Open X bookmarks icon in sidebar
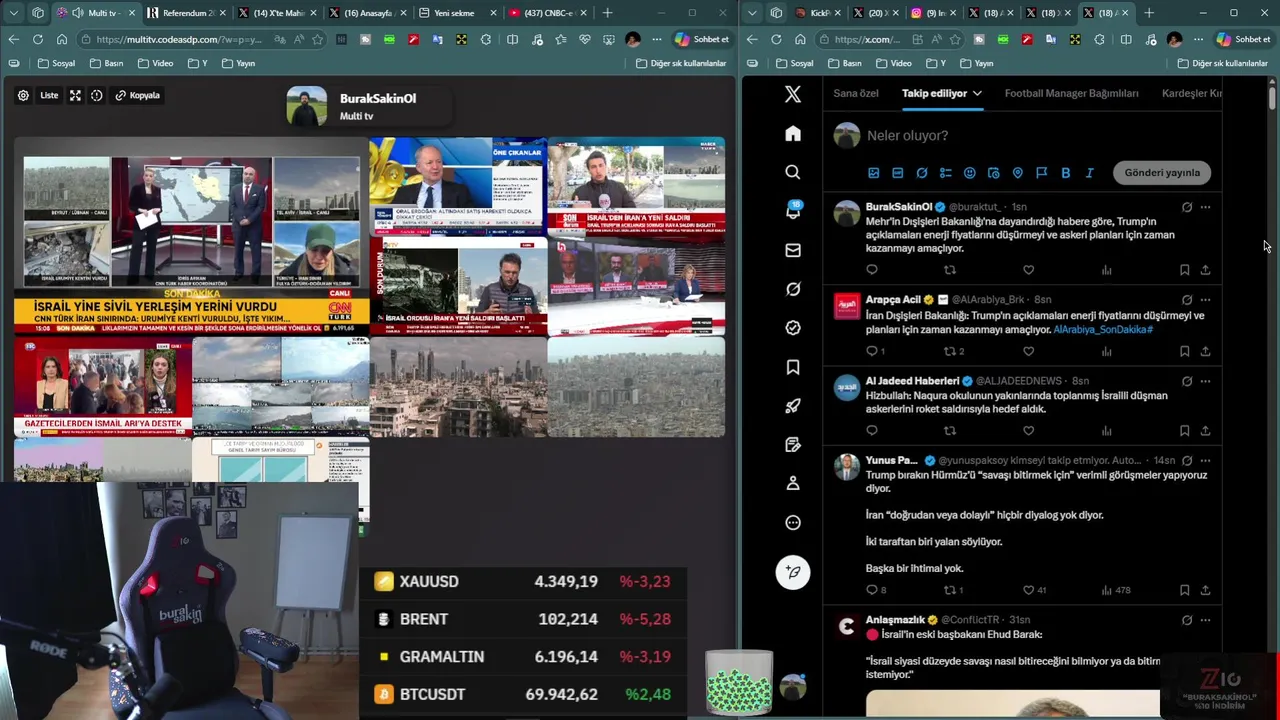Image resolution: width=1280 pixels, height=720 pixels. [793, 367]
